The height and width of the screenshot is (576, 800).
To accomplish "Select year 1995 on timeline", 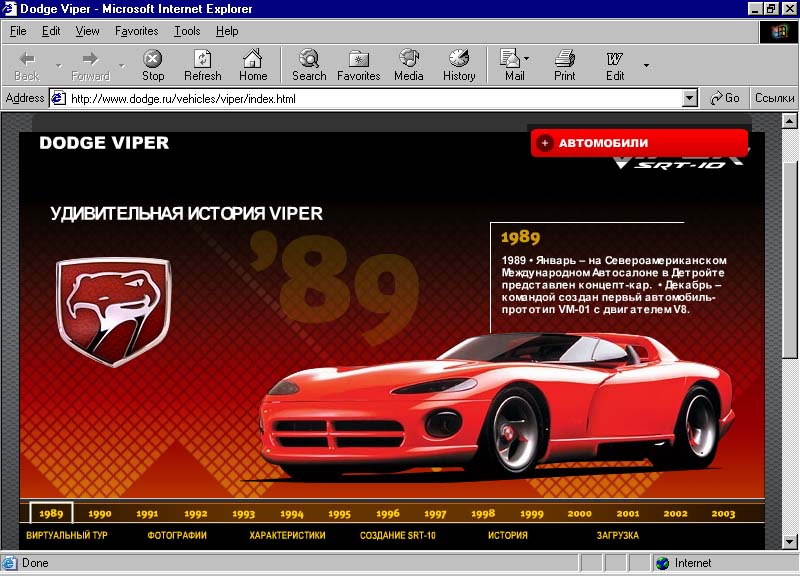I will [339, 513].
